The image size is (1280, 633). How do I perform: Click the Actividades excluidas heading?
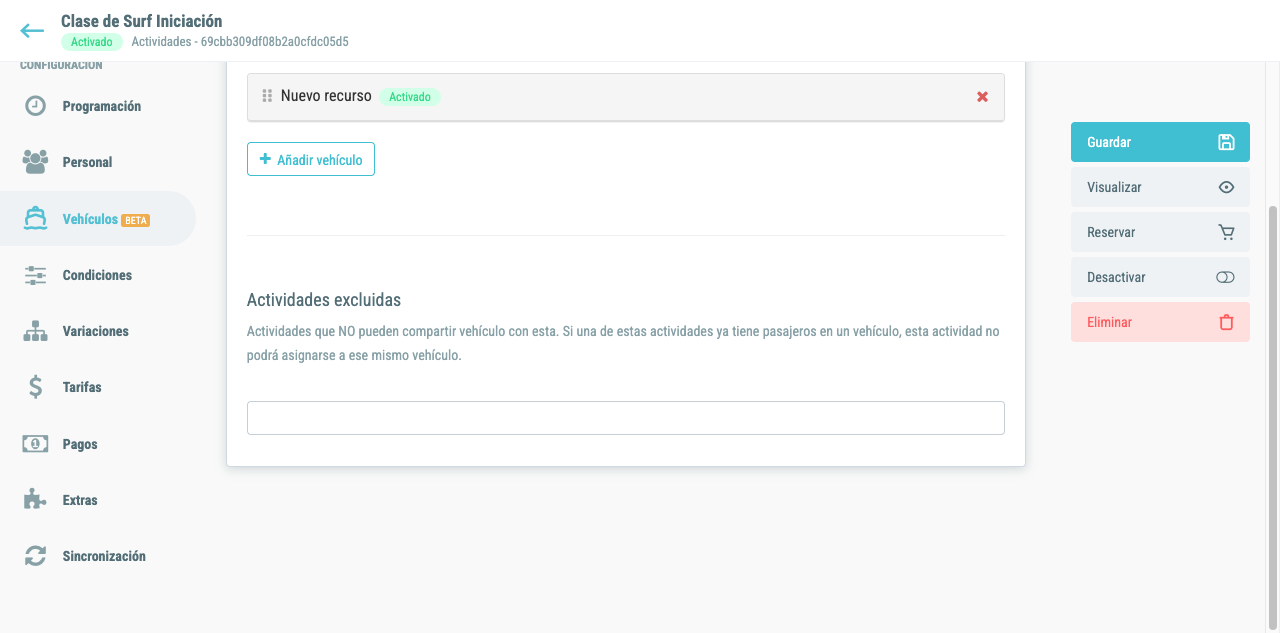(x=324, y=300)
